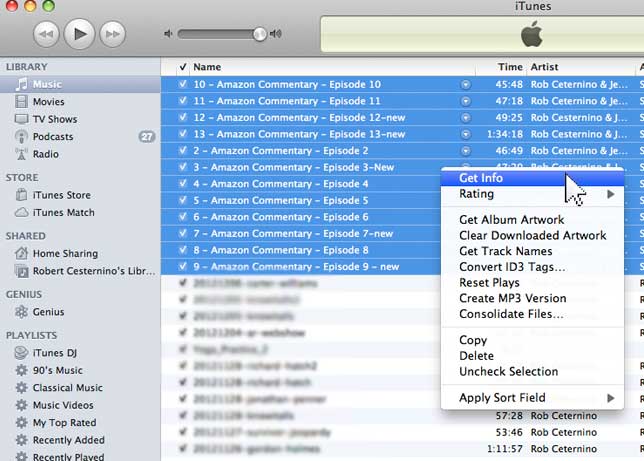Screen dimensions: 644x461
Task: Choose Uncheck Selection
Action: (532, 371)
